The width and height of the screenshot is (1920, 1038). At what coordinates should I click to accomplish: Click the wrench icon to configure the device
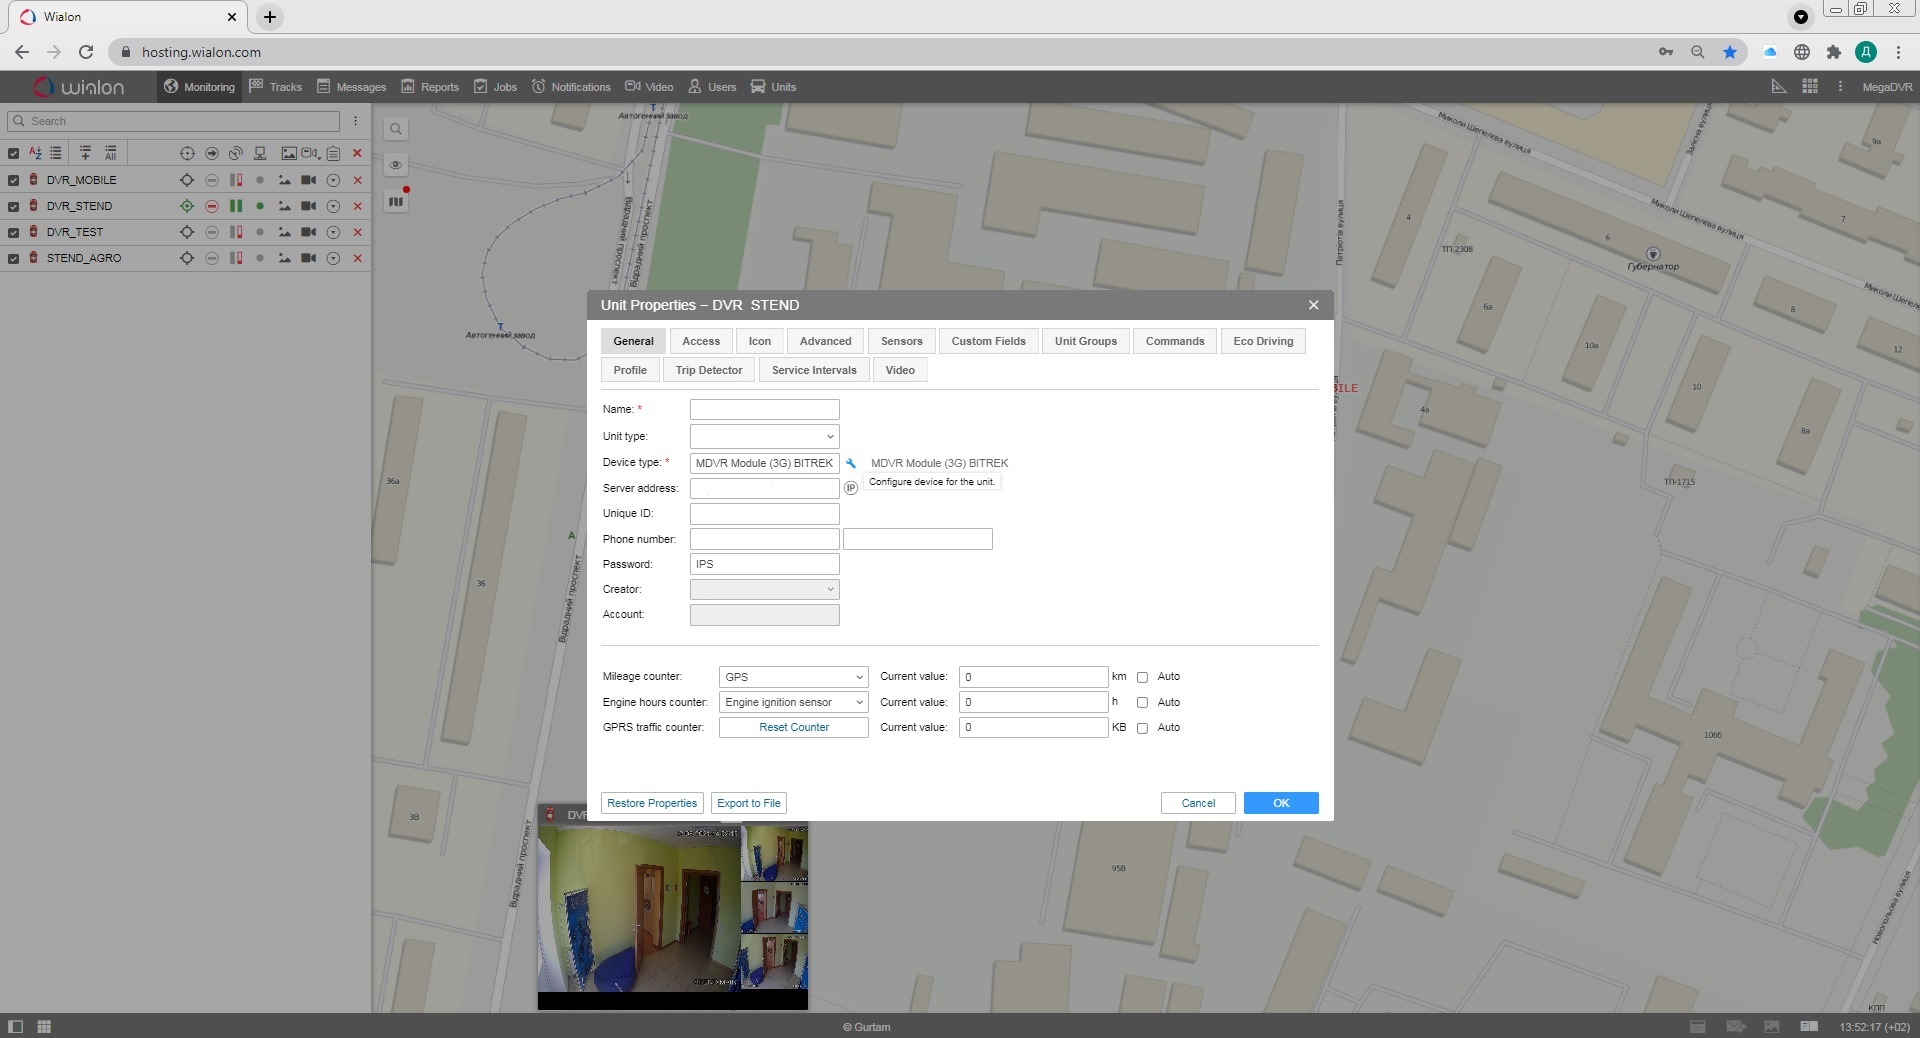(851, 463)
